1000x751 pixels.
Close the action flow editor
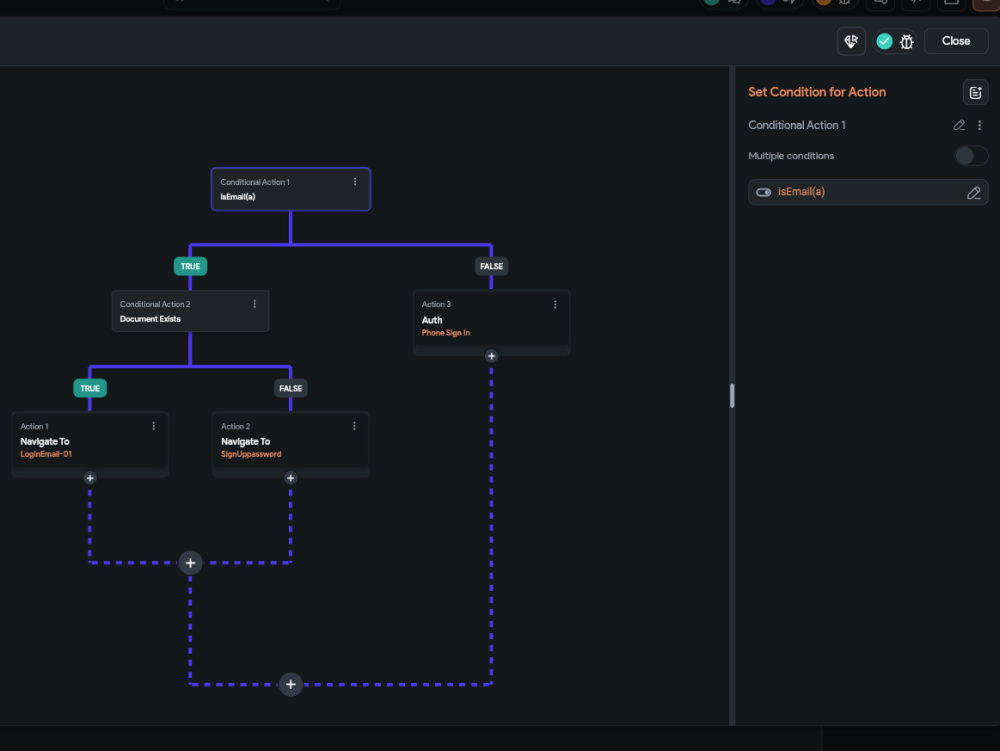tap(955, 41)
